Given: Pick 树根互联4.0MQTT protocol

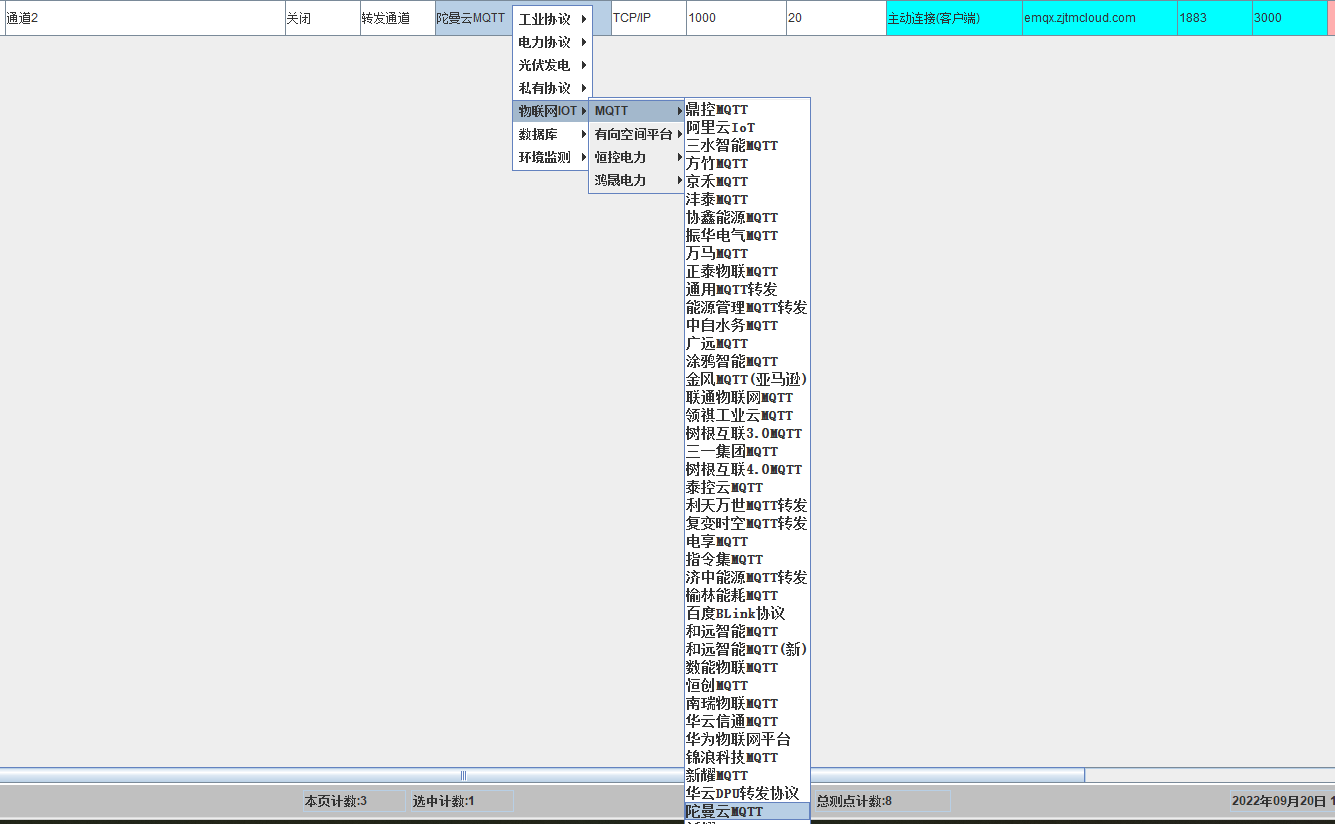Looking at the screenshot, I should 747,470.
